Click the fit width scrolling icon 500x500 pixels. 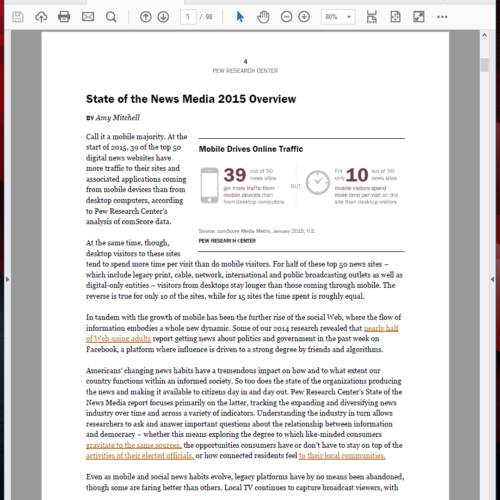(x=372, y=17)
